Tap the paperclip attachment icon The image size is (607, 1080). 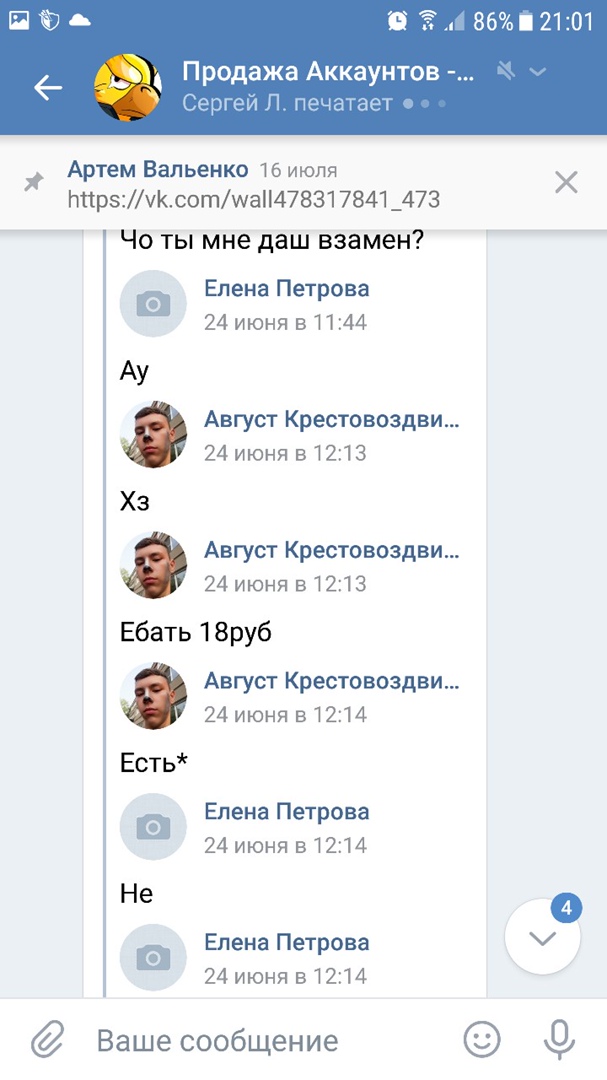click(47, 1040)
